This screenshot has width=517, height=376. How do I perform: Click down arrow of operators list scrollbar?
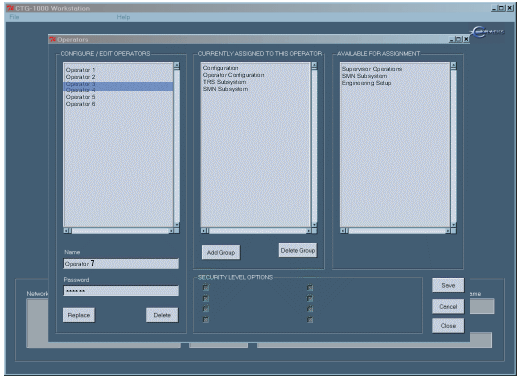(x=177, y=224)
